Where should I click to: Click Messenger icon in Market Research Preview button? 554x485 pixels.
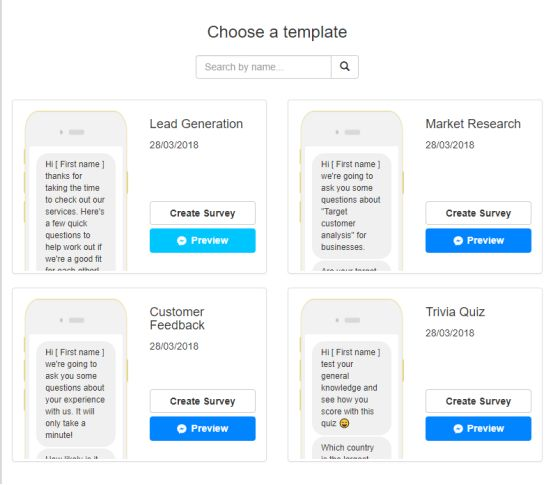458,241
